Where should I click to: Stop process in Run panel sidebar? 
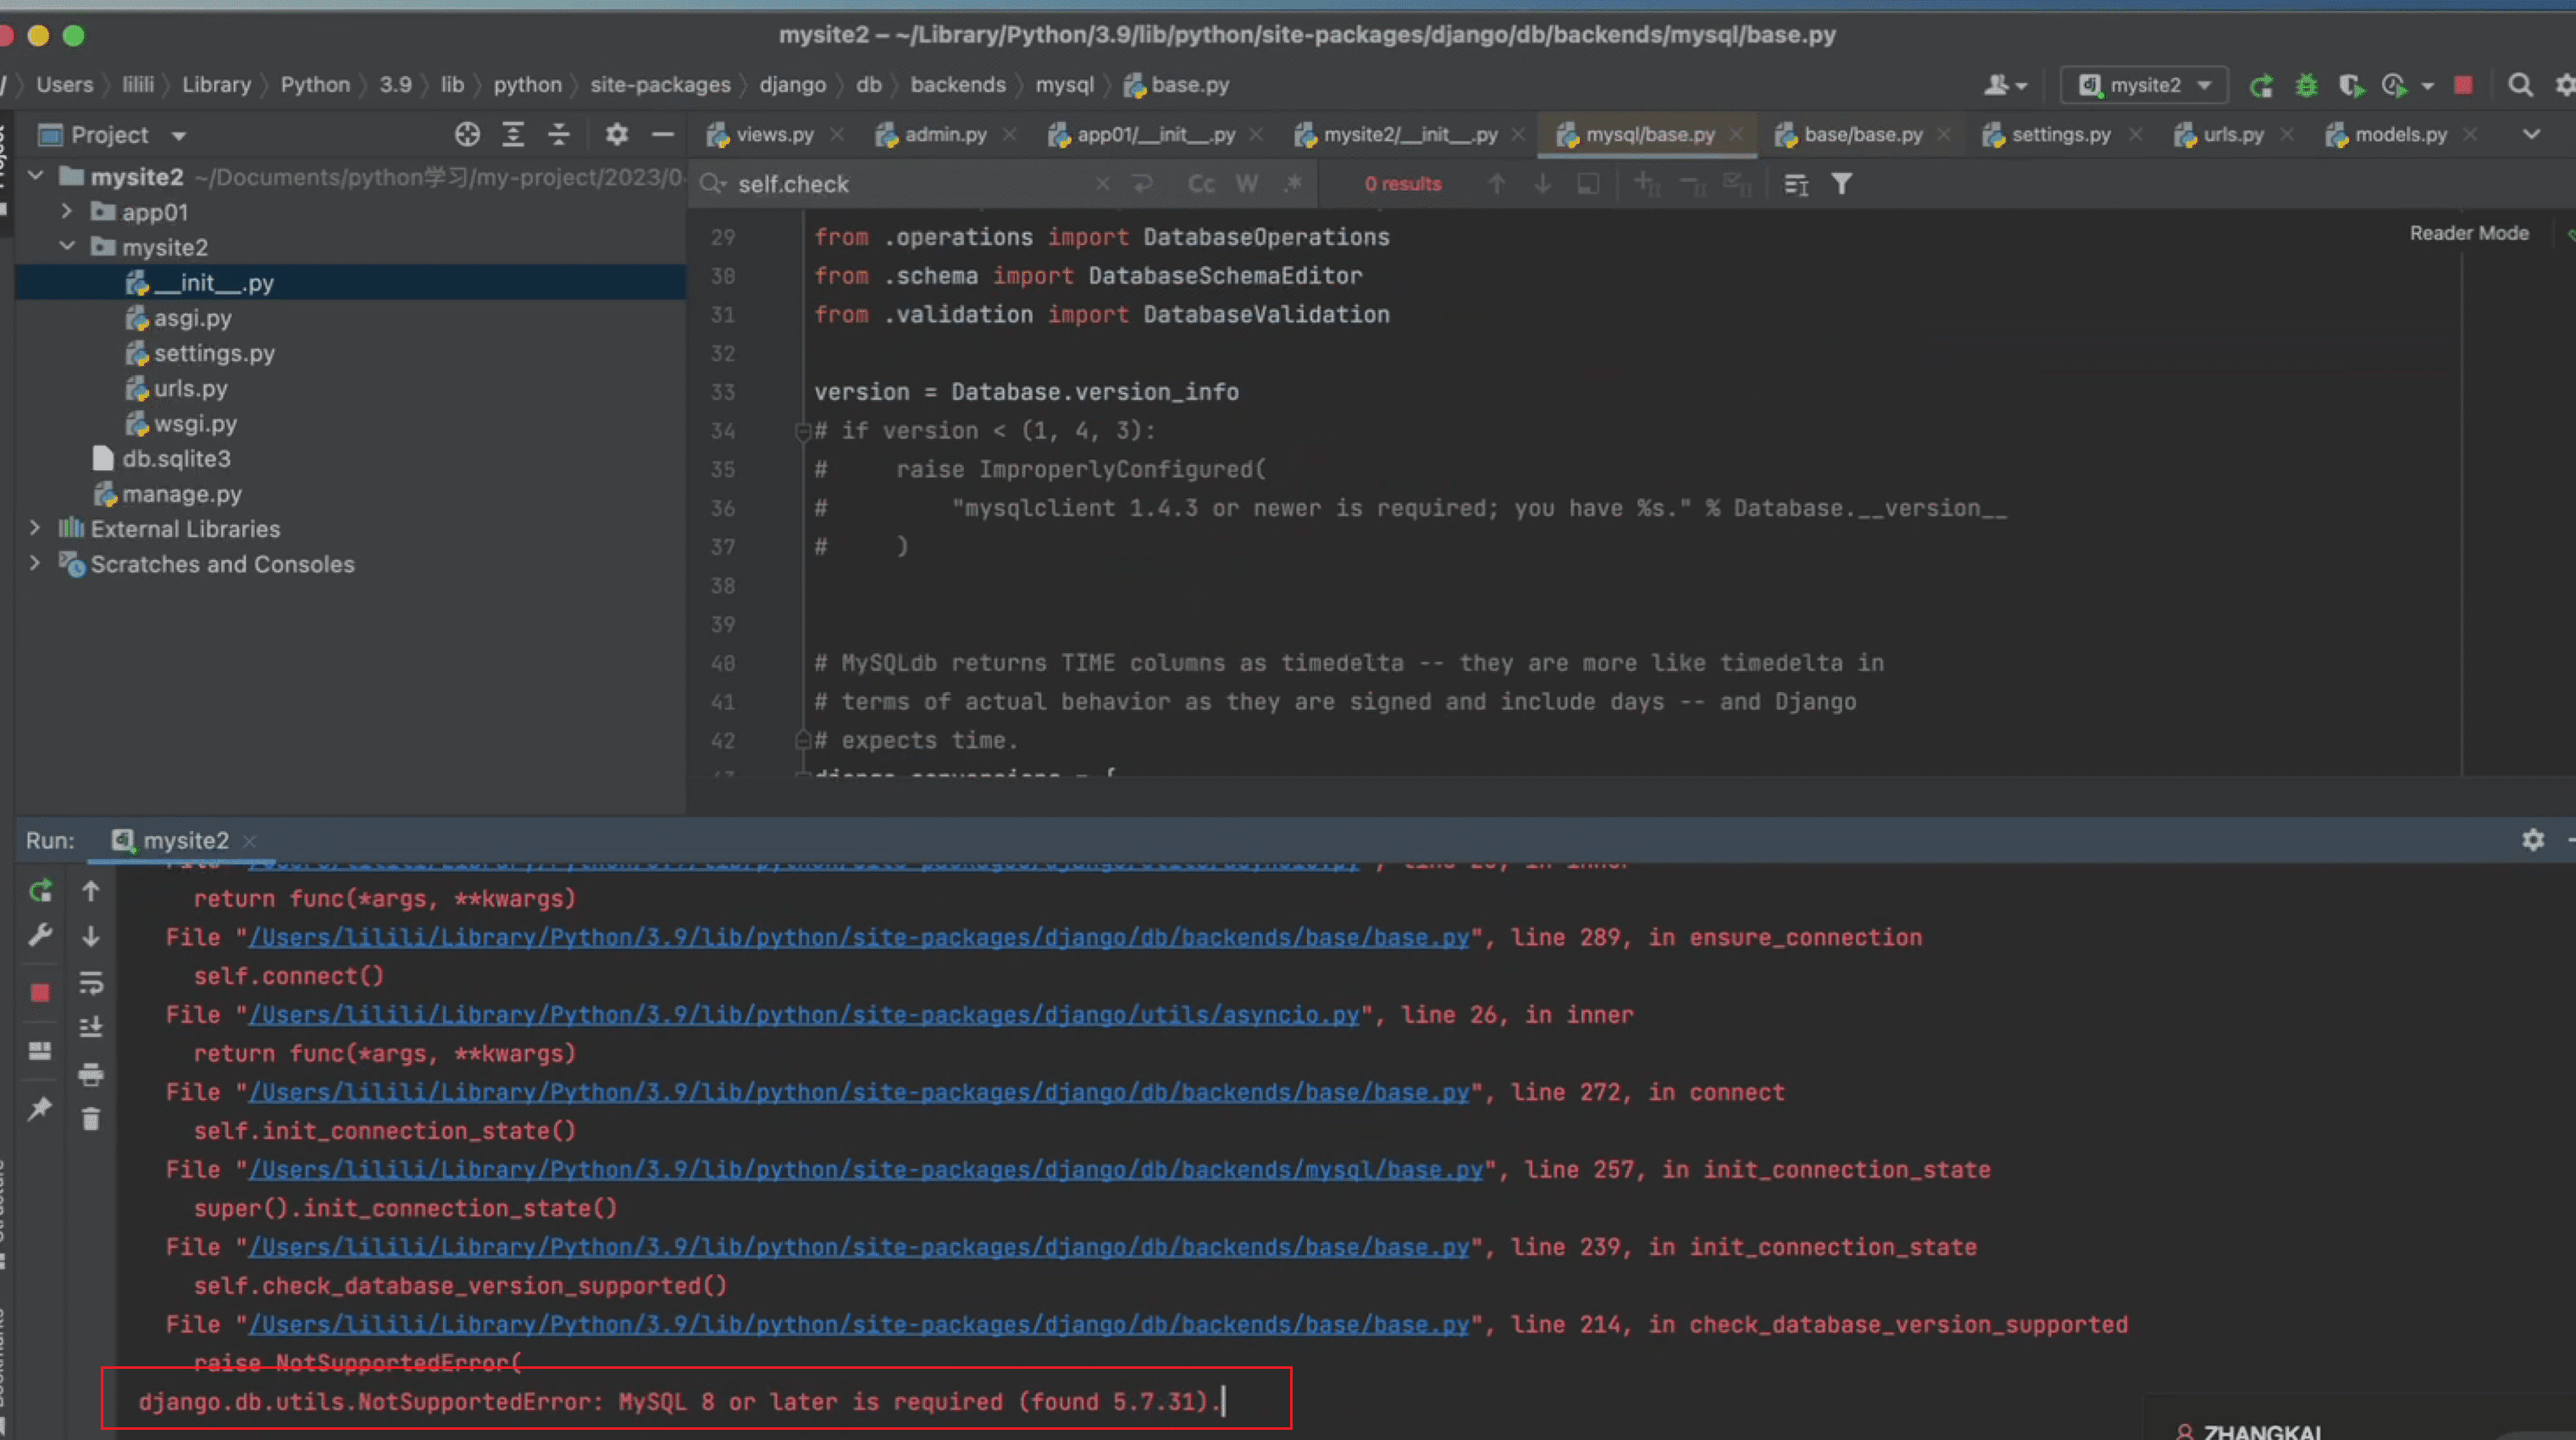40,992
